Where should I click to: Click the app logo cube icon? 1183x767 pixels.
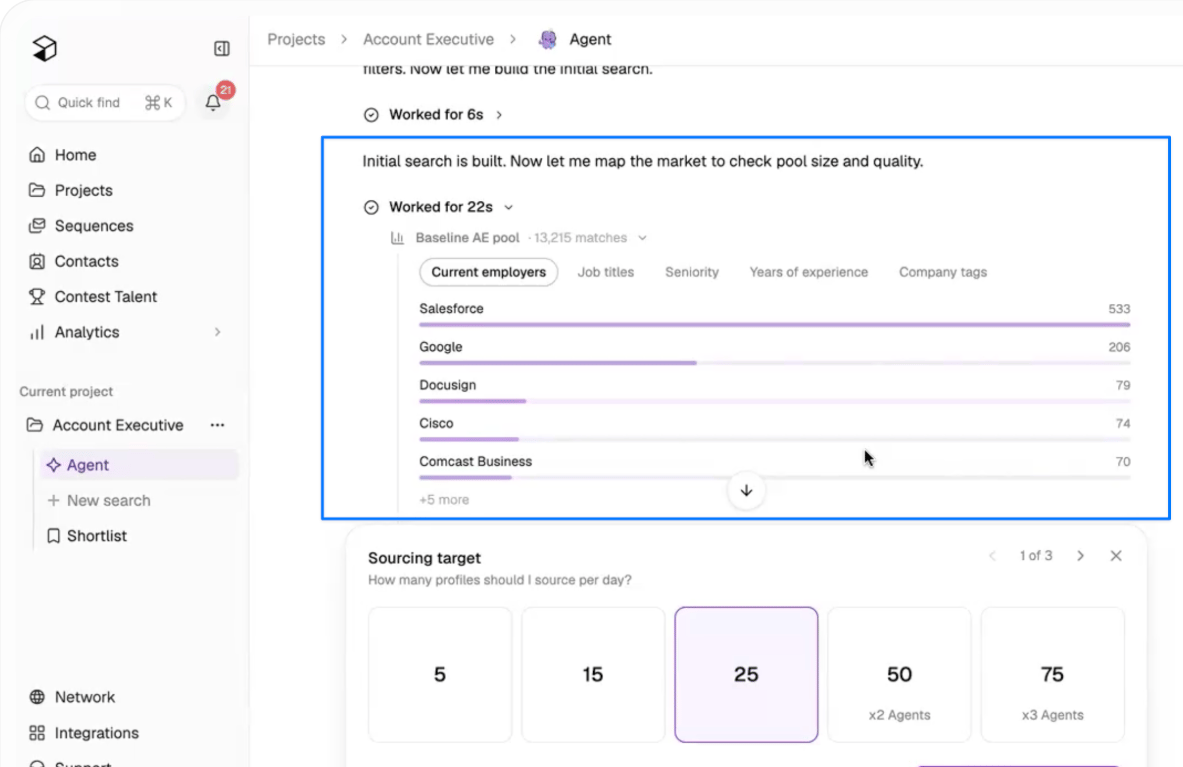point(45,48)
